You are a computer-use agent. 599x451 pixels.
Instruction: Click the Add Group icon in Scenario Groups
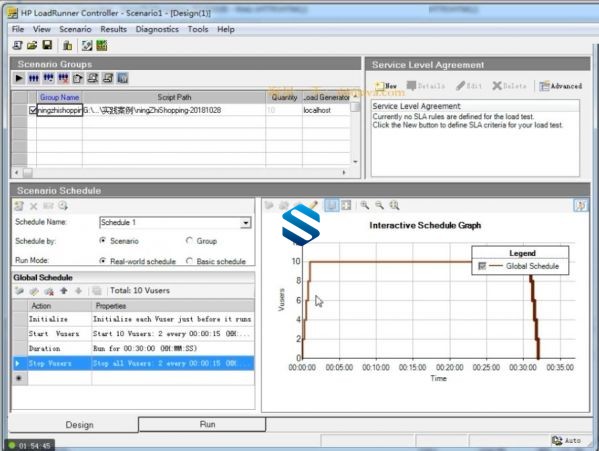pyautogui.click(x=49, y=79)
